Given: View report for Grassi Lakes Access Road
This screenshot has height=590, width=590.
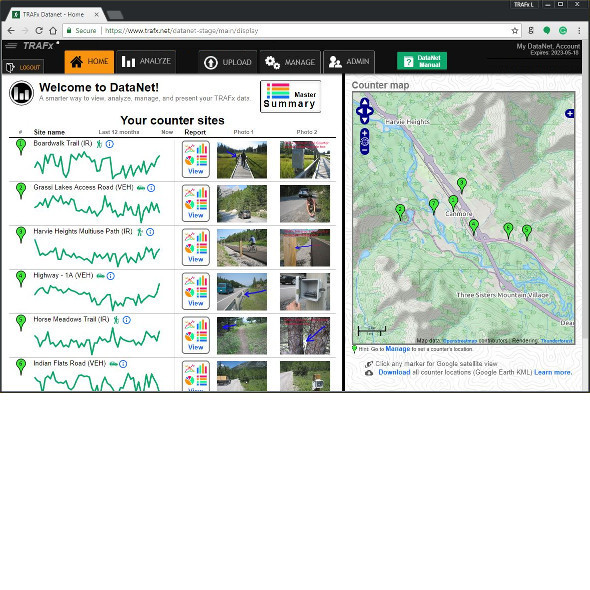Looking at the screenshot, I should tap(196, 203).
